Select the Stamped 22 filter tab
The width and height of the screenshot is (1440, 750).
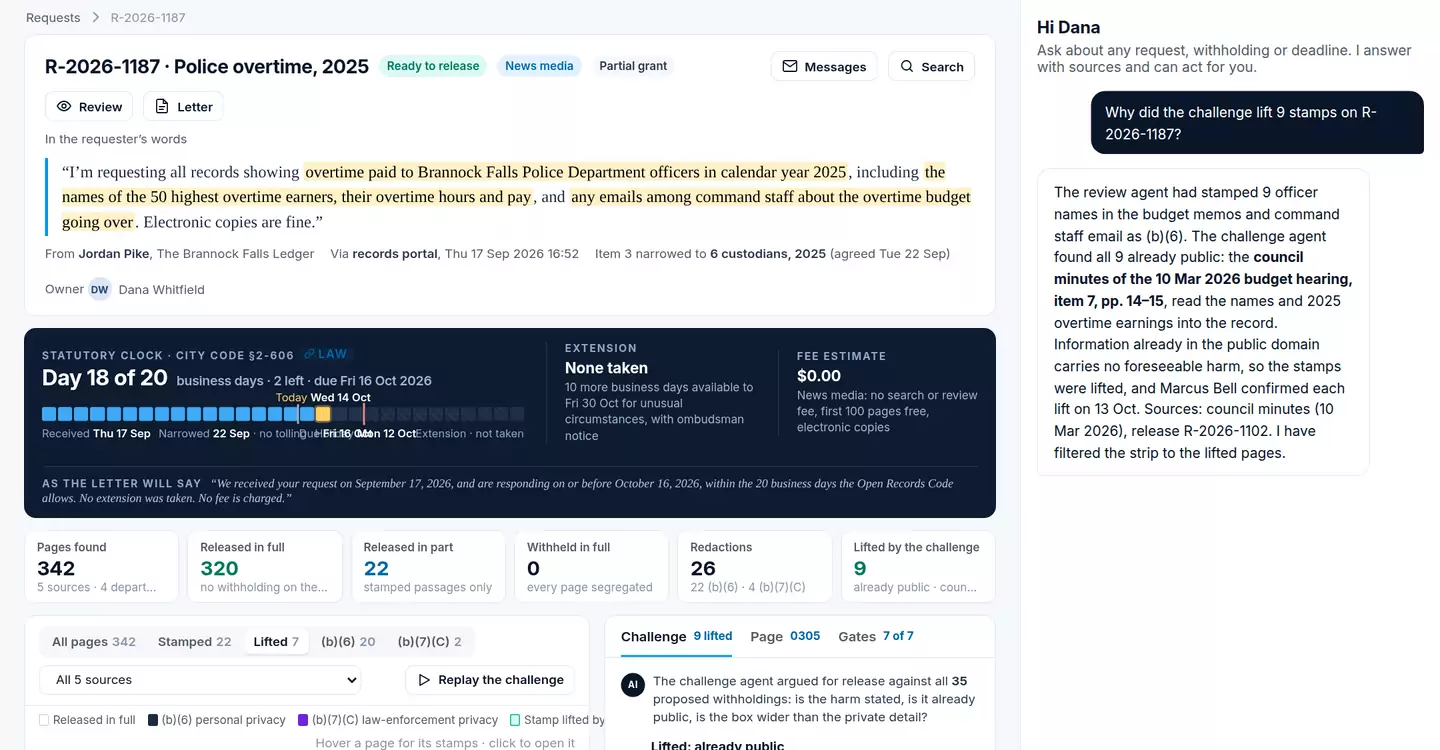coord(194,642)
